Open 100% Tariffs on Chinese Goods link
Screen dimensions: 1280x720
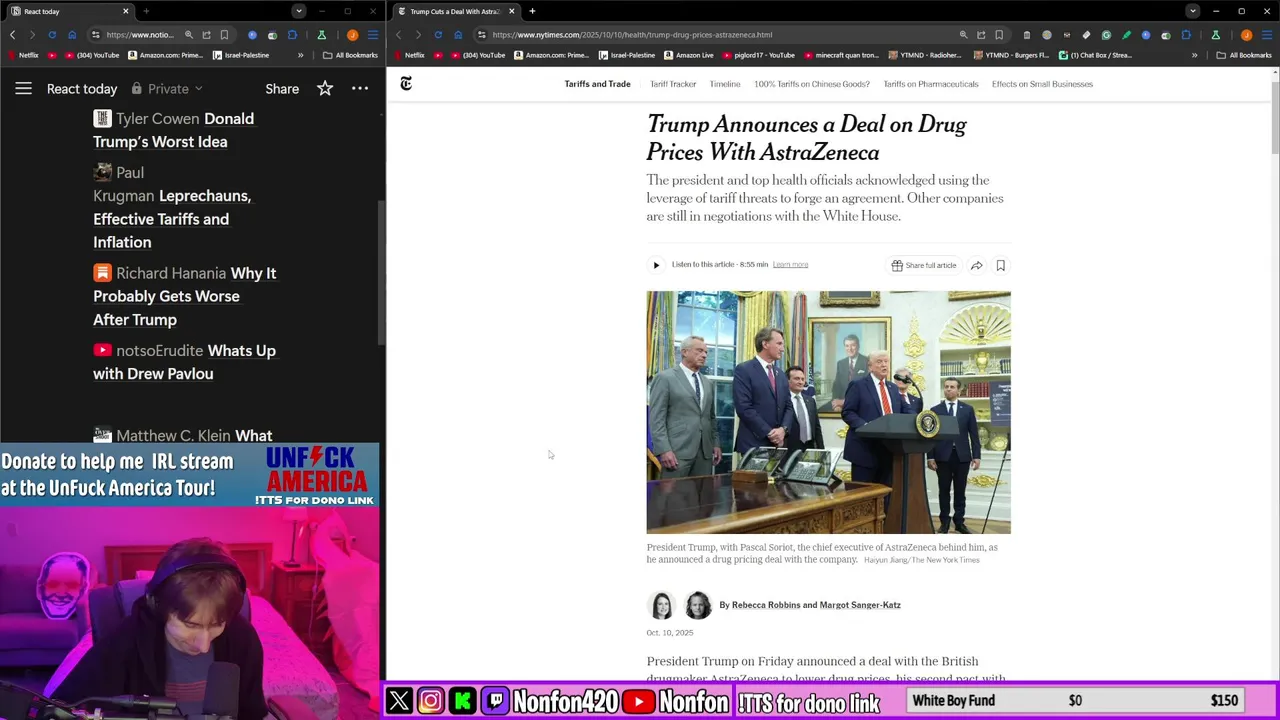pos(812,84)
